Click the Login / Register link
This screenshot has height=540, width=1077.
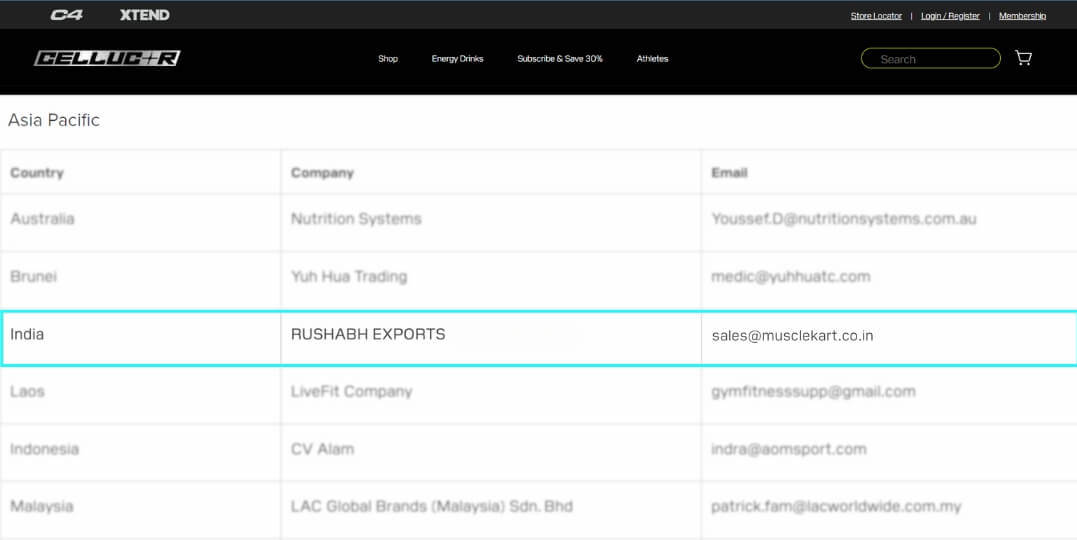coord(950,16)
